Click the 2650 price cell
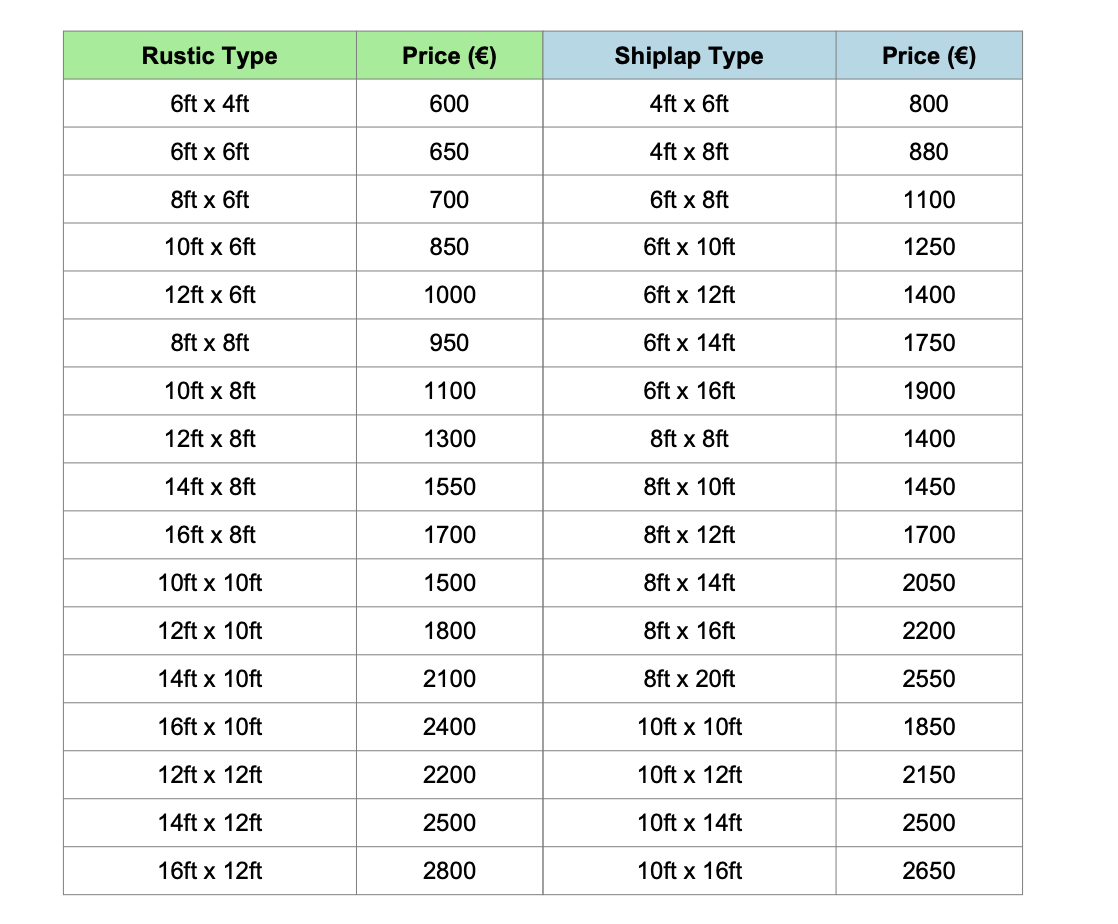 tap(929, 871)
